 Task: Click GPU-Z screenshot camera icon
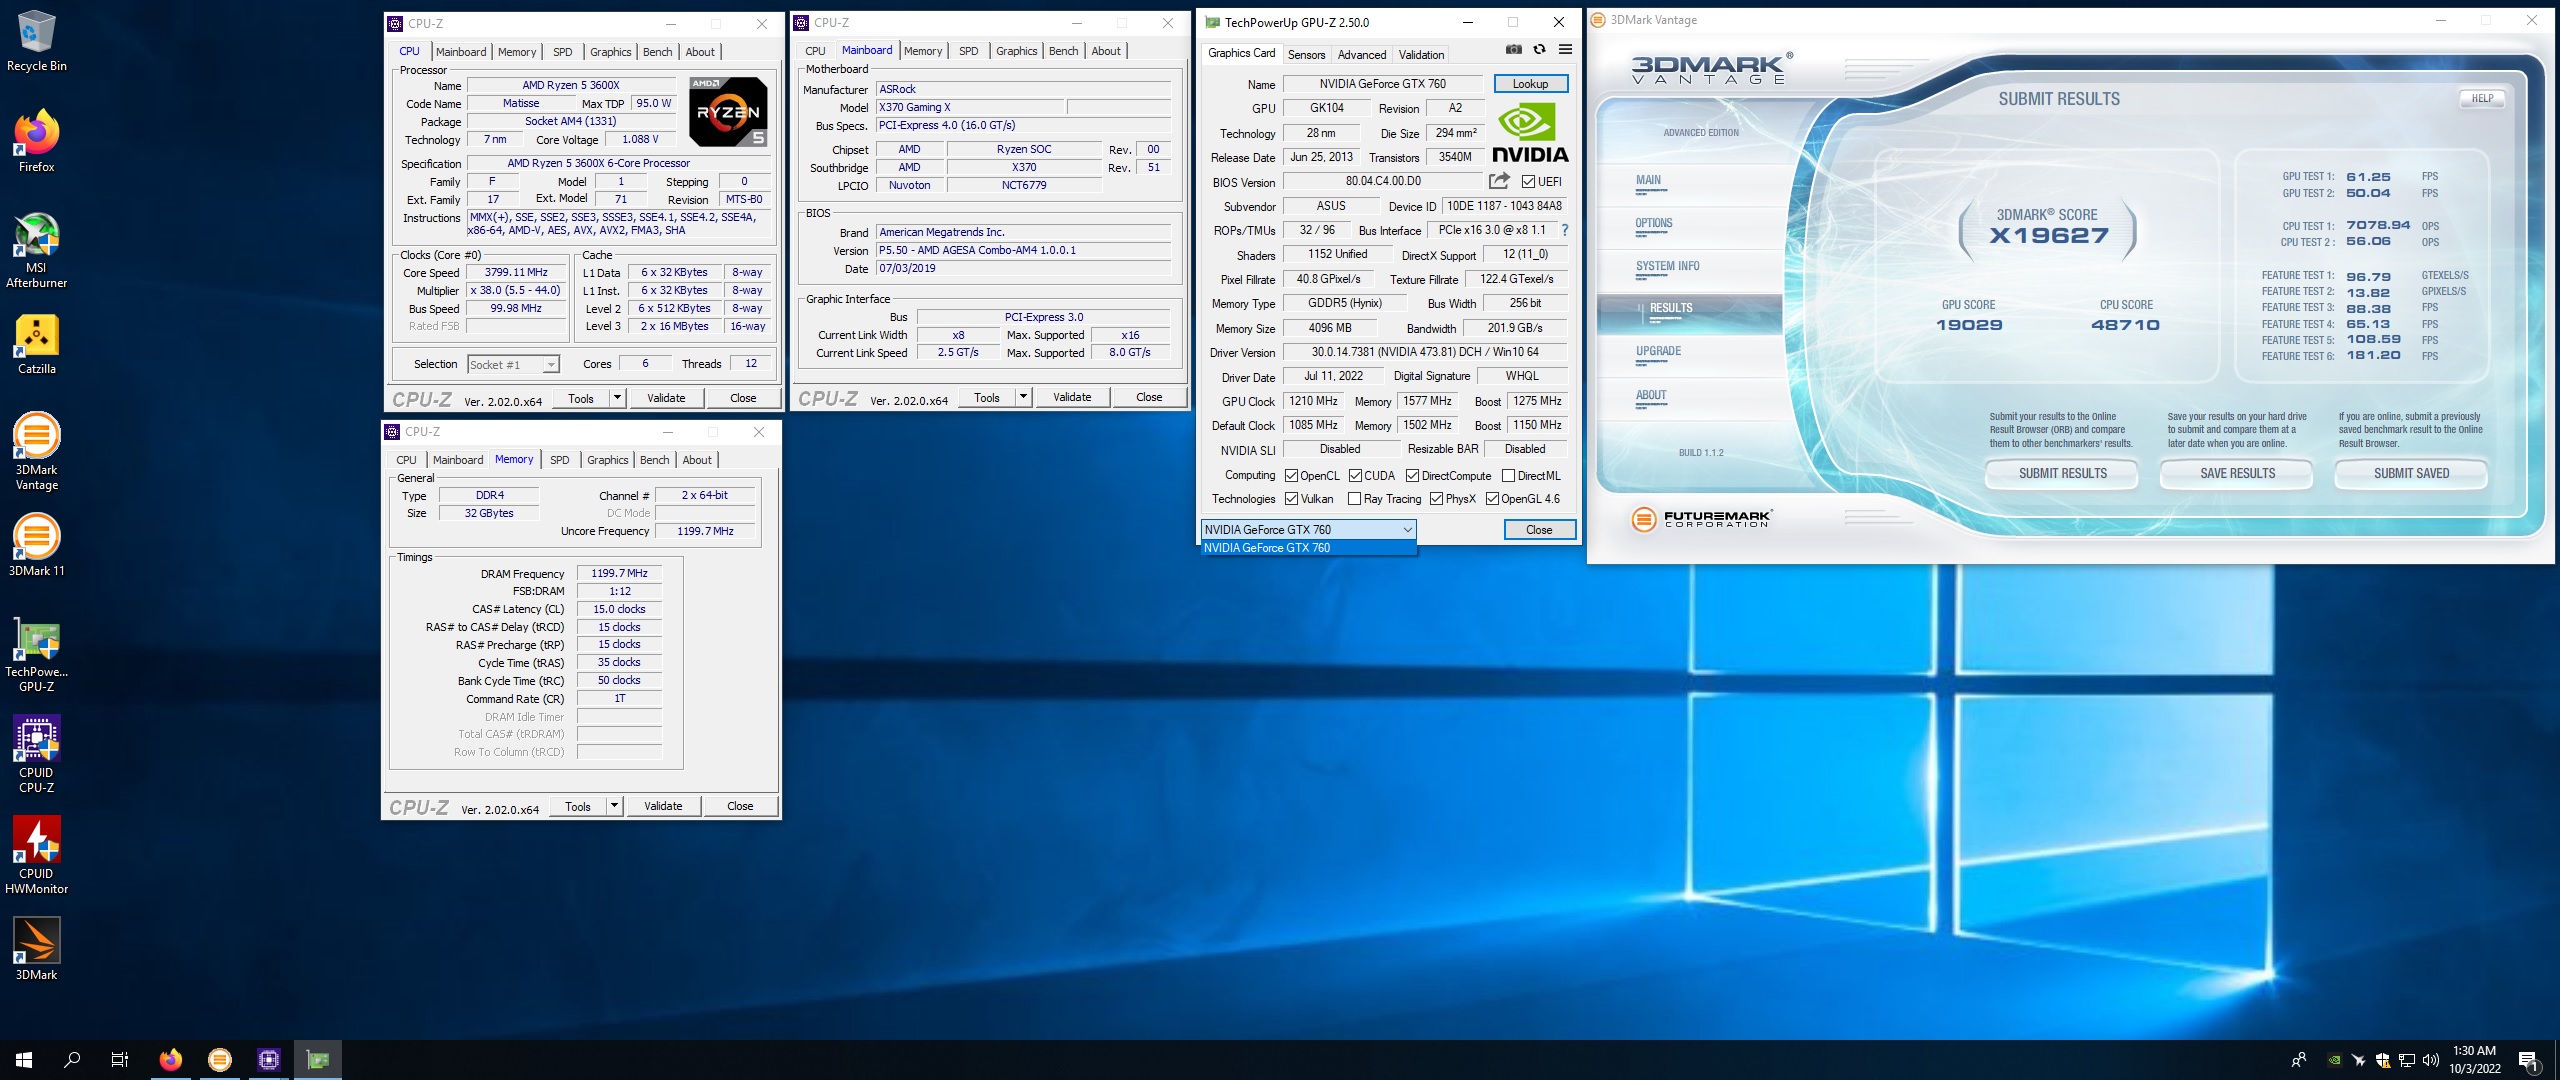pos(1514,49)
